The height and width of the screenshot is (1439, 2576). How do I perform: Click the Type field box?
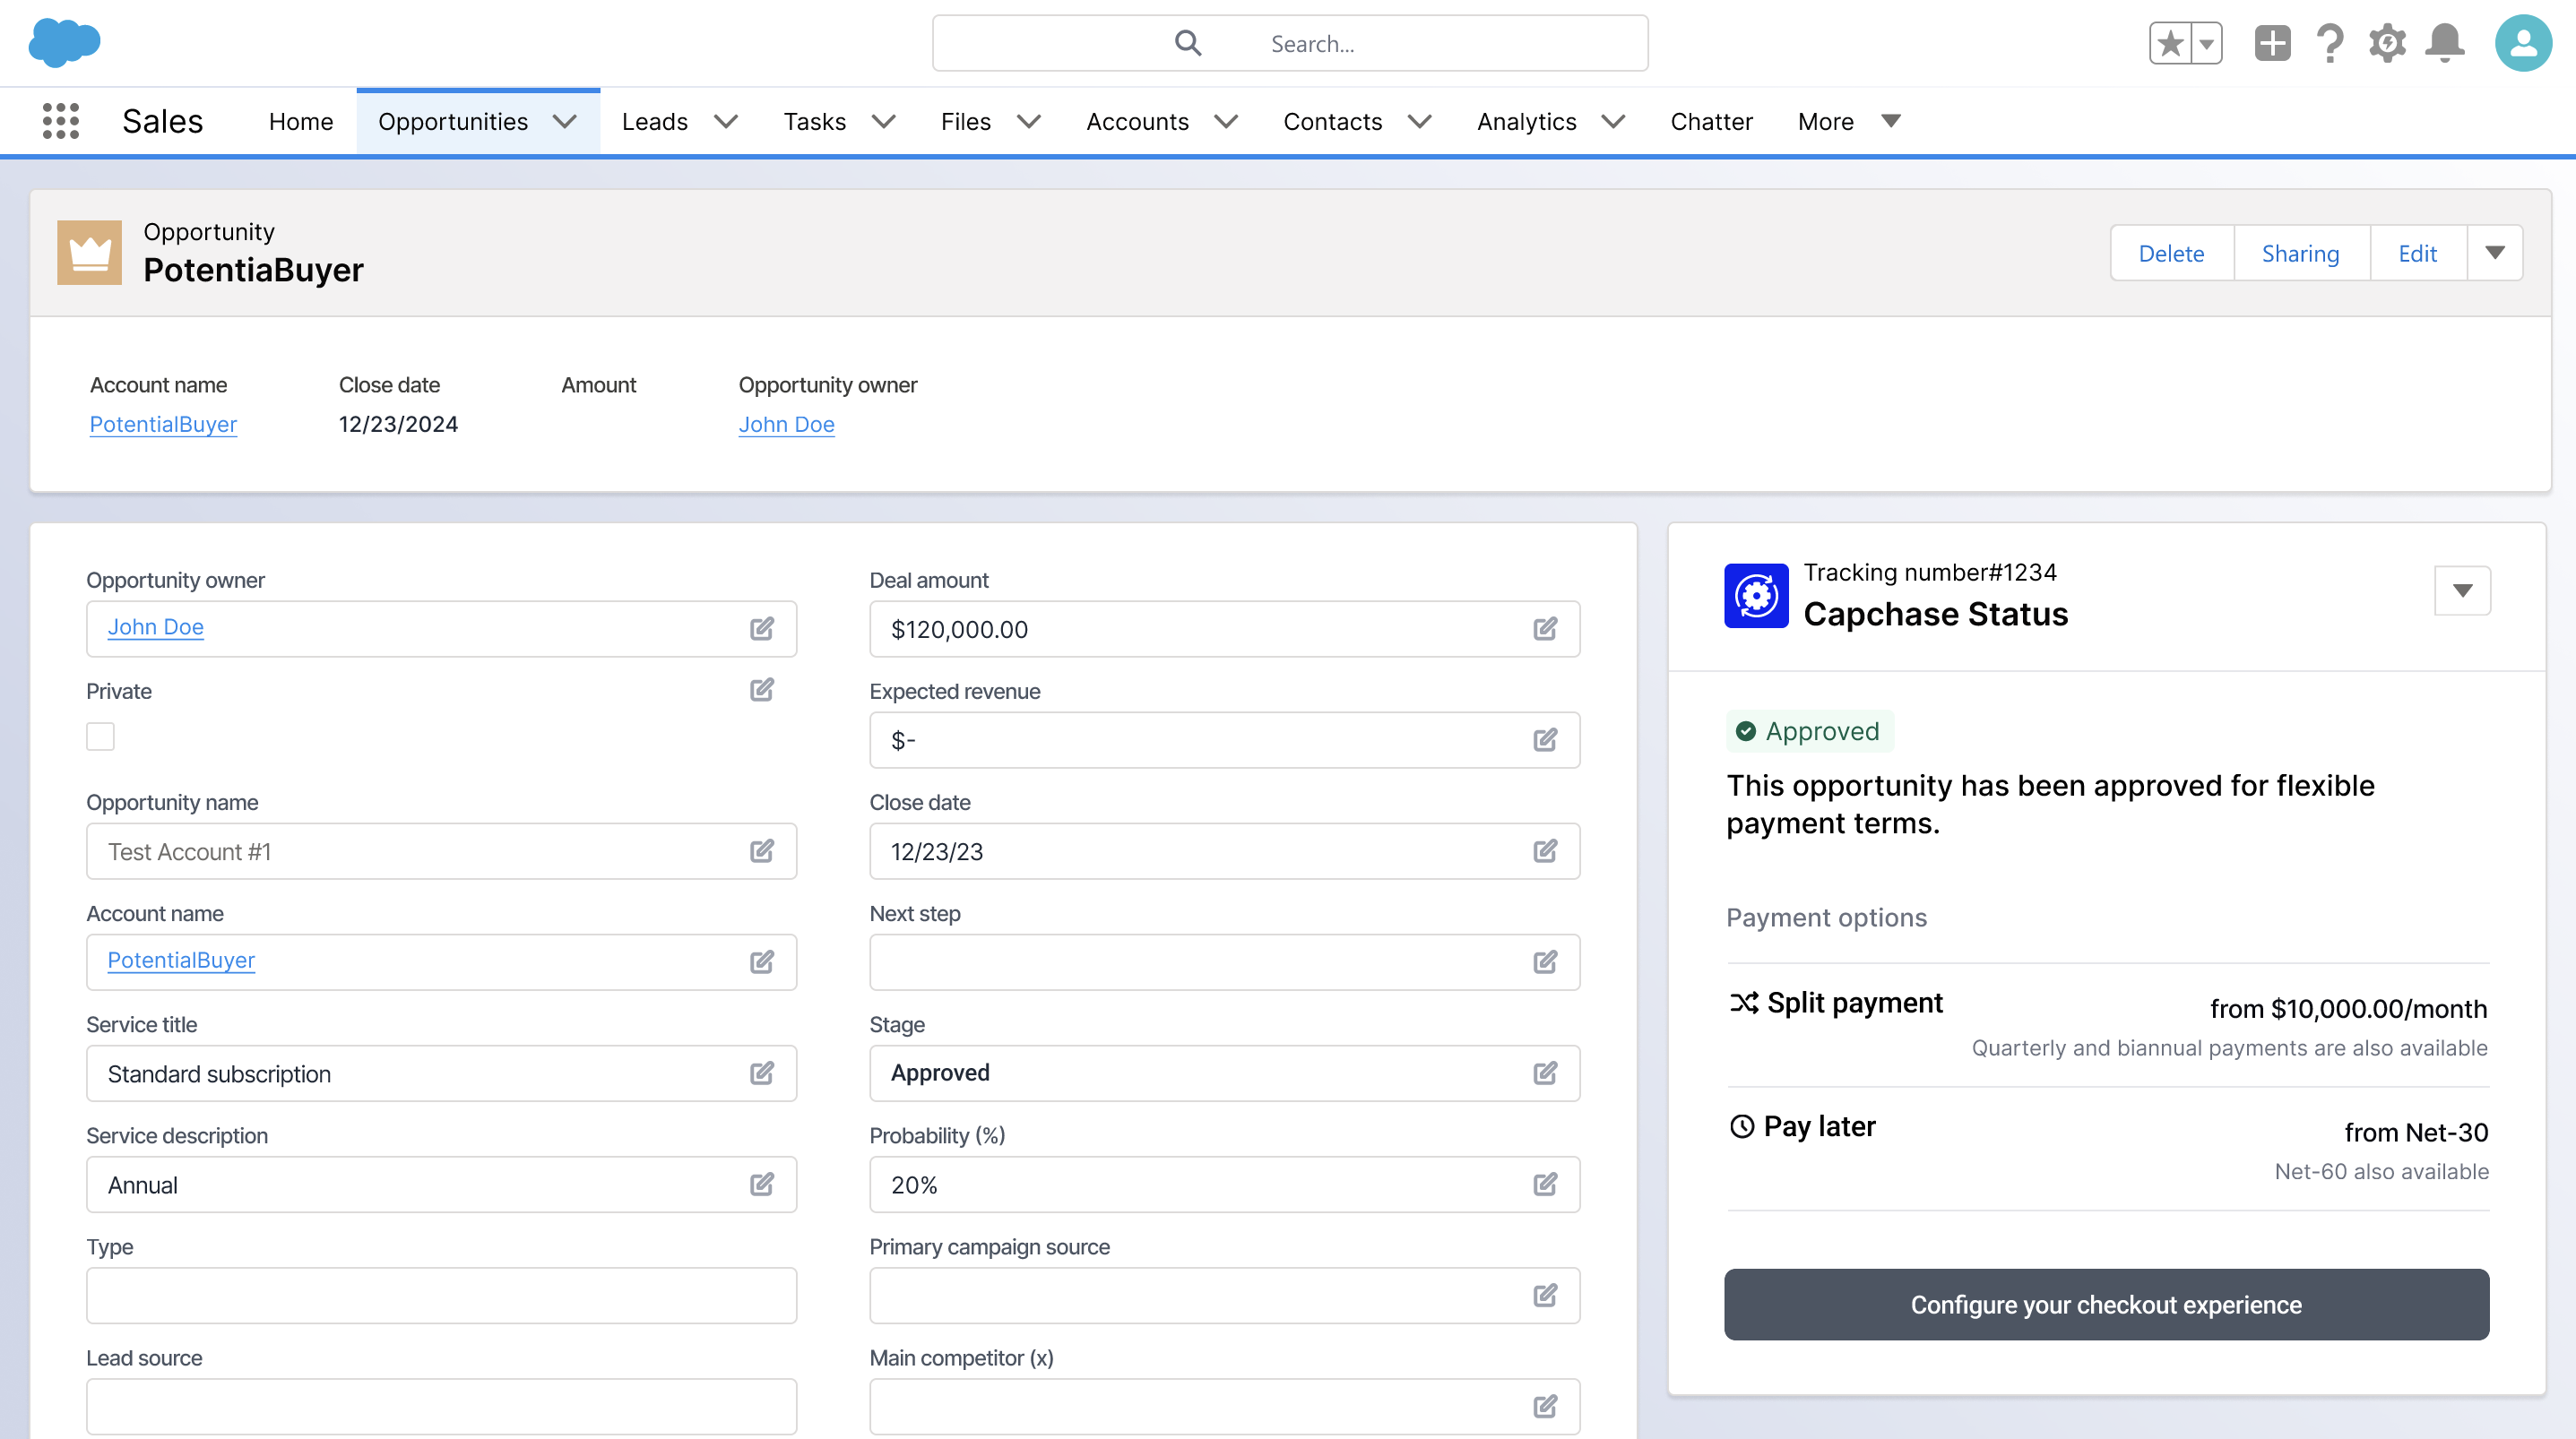(441, 1296)
